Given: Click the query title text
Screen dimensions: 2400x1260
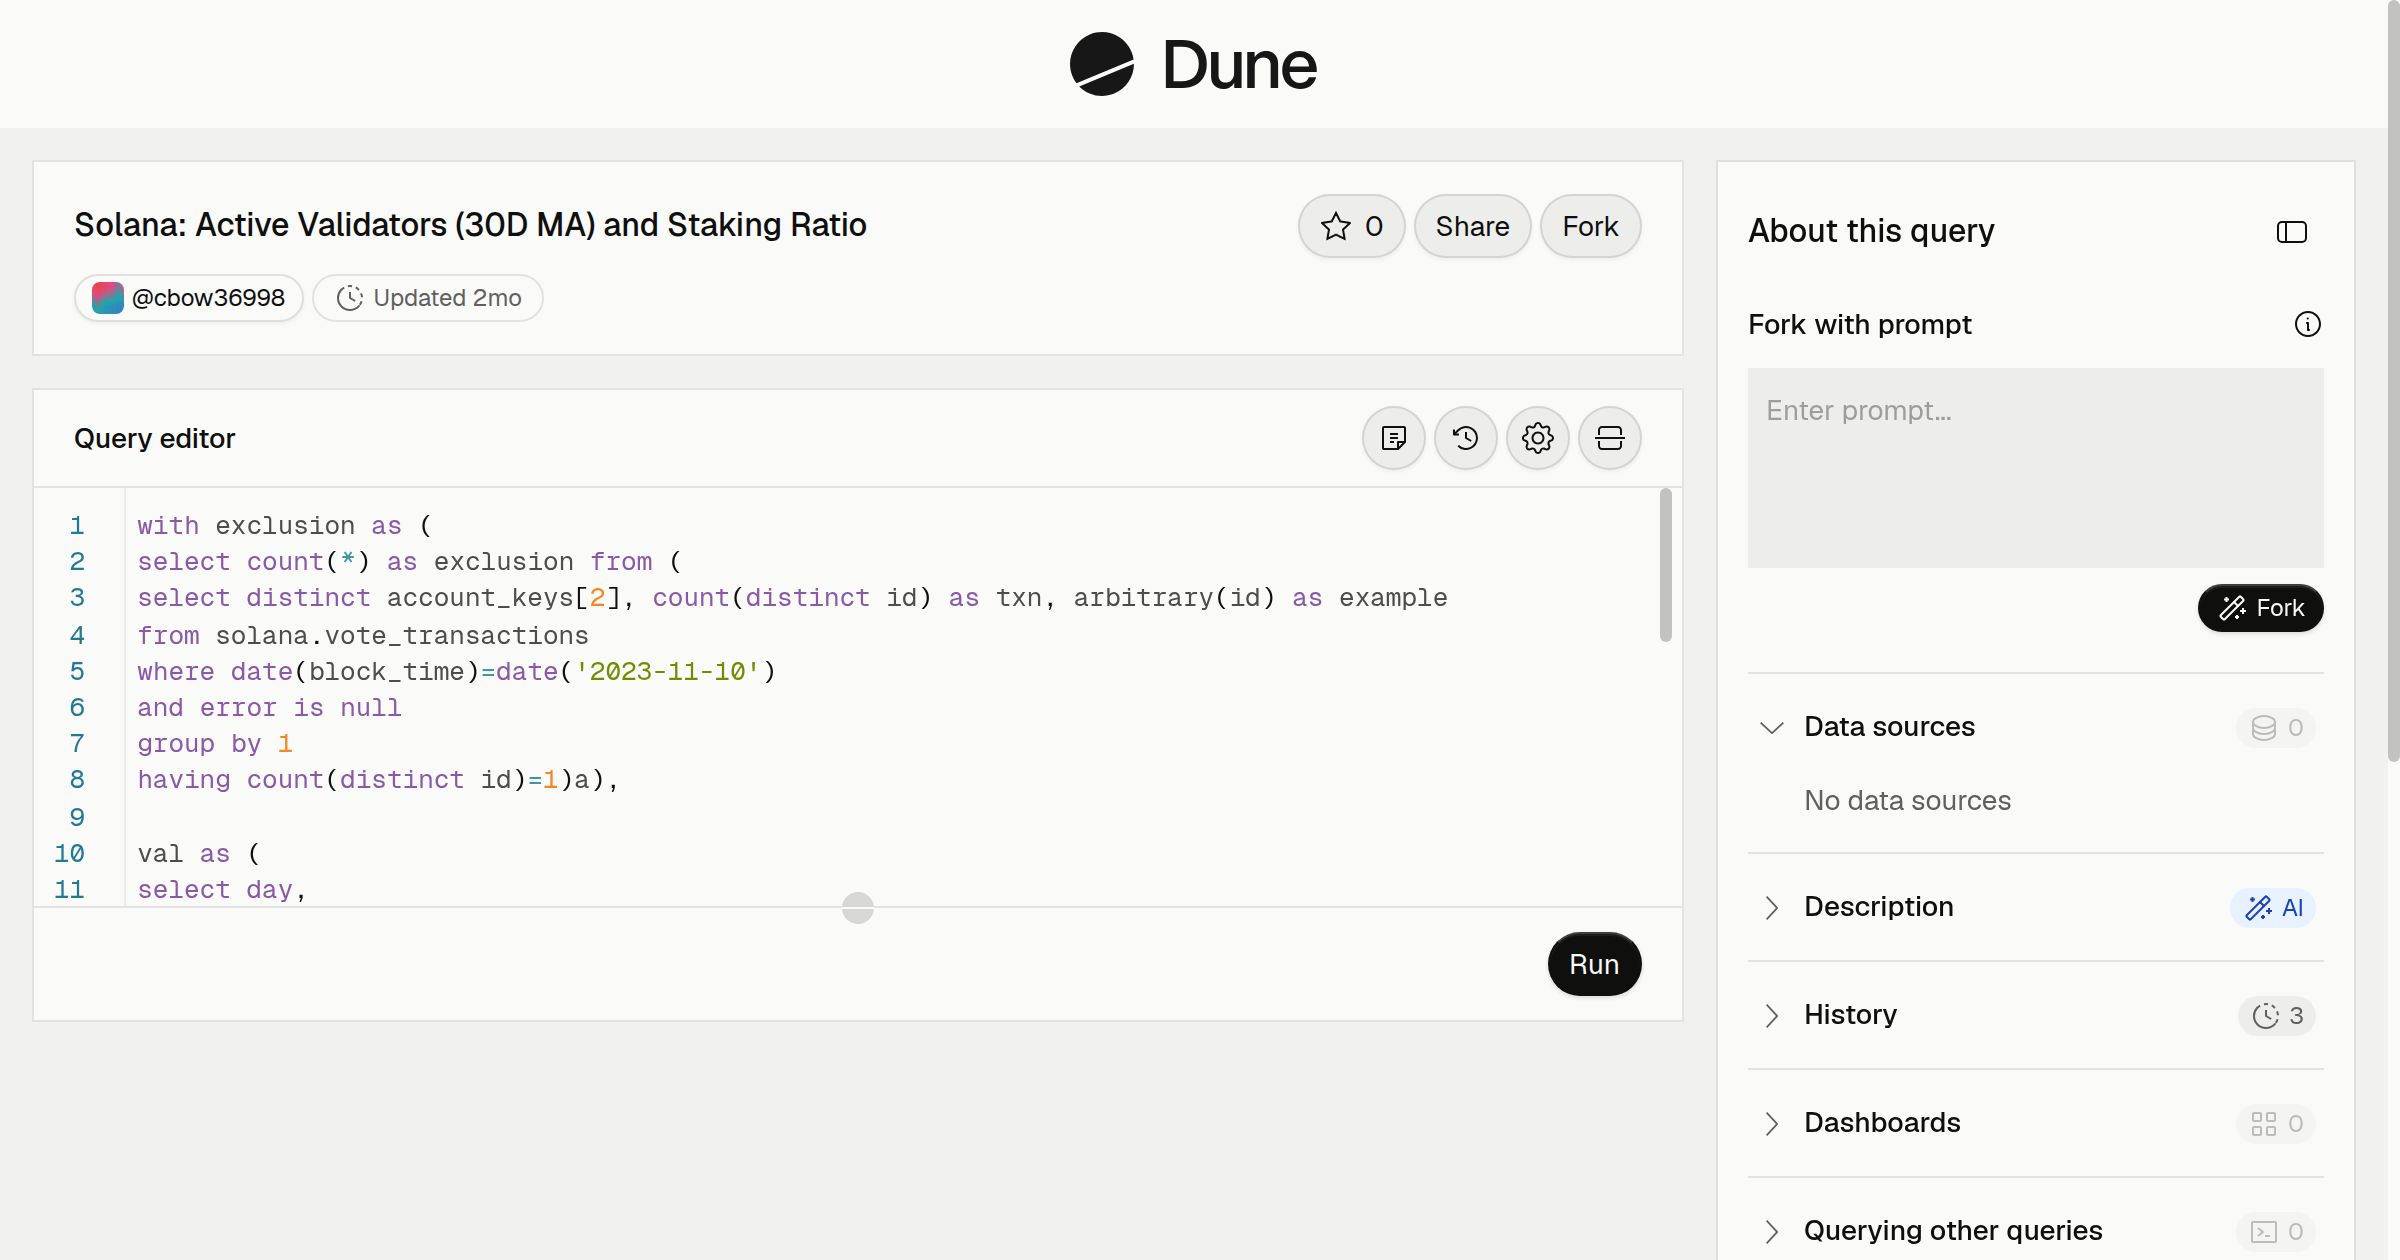Looking at the screenshot, I should 470,225.
